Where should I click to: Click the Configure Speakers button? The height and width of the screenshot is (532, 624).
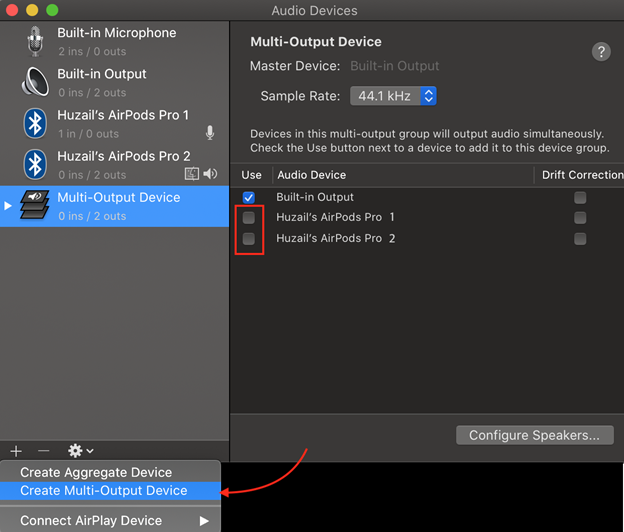point(534,435)
